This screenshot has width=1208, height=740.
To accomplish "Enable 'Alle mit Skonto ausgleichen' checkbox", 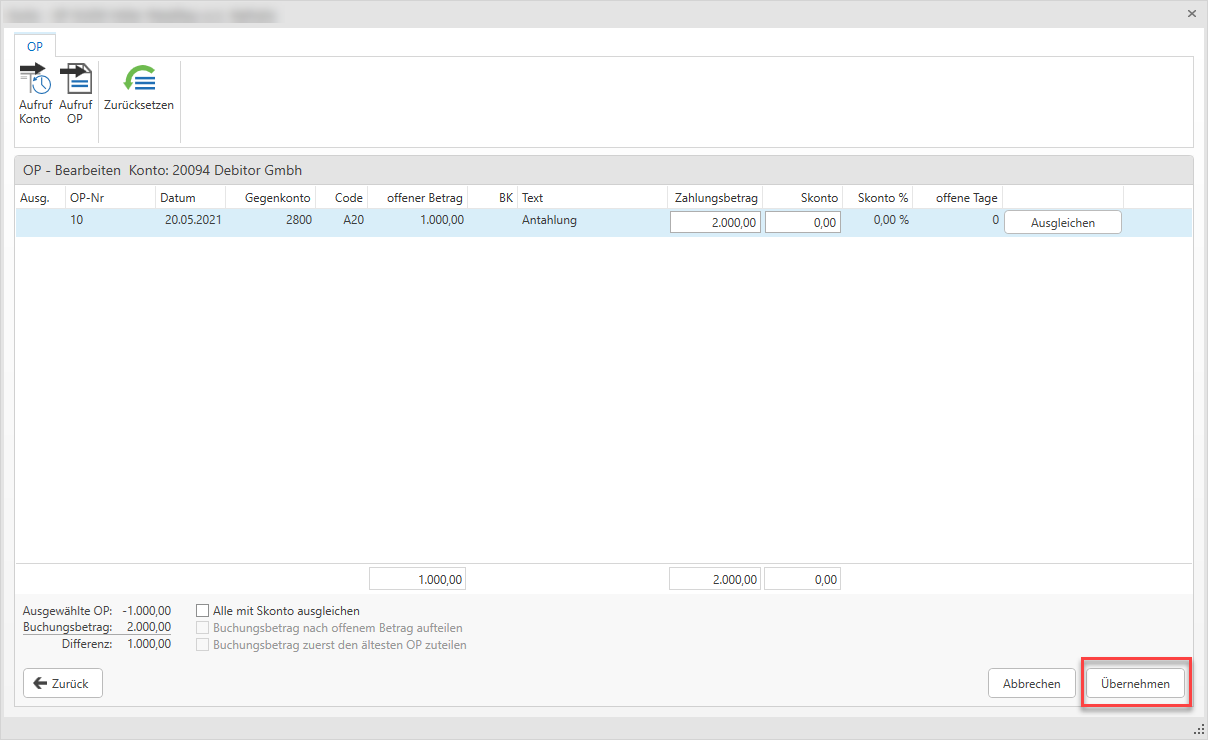I will tap(203, 611).
